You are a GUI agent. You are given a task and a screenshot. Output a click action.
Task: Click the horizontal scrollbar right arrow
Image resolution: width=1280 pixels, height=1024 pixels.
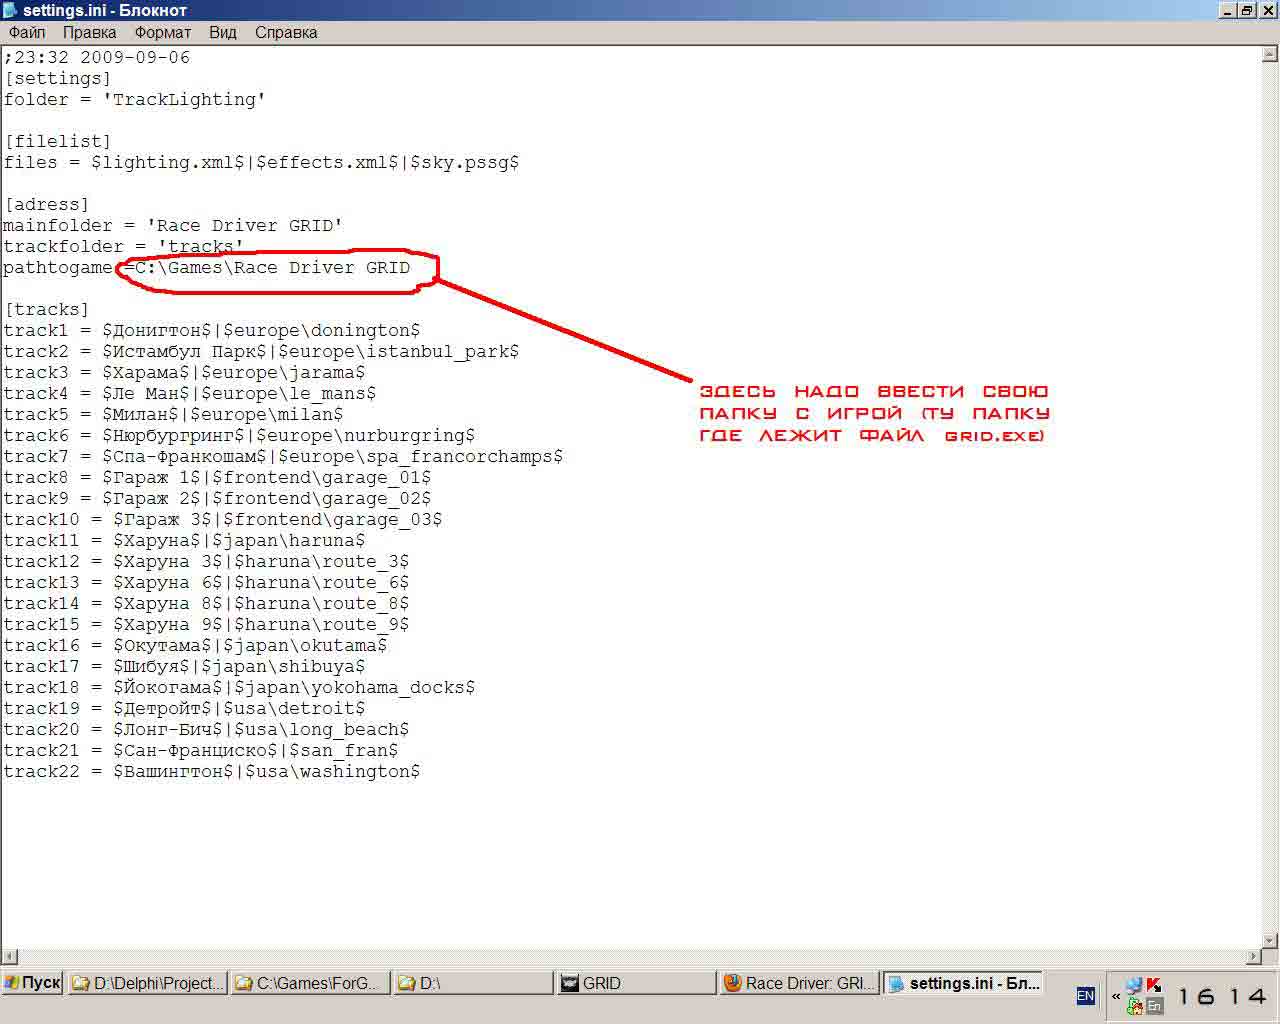tap(1254, 957)
